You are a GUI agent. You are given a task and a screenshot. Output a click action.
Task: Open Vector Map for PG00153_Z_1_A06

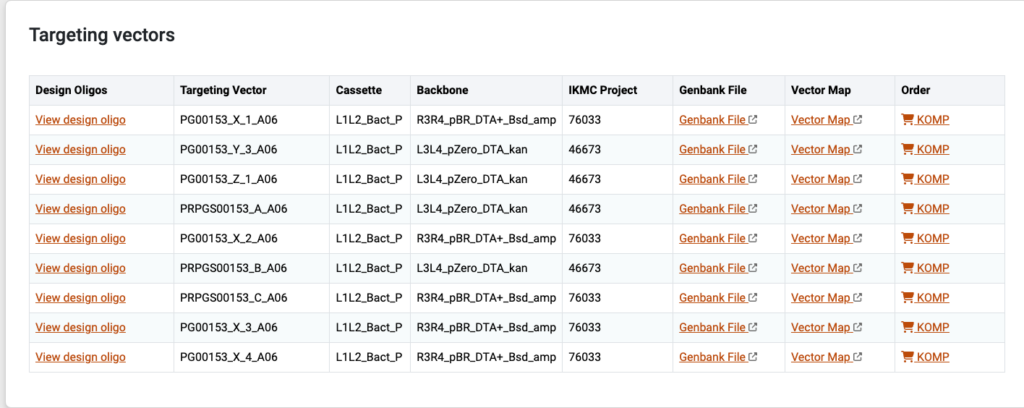tap(821, 179)
